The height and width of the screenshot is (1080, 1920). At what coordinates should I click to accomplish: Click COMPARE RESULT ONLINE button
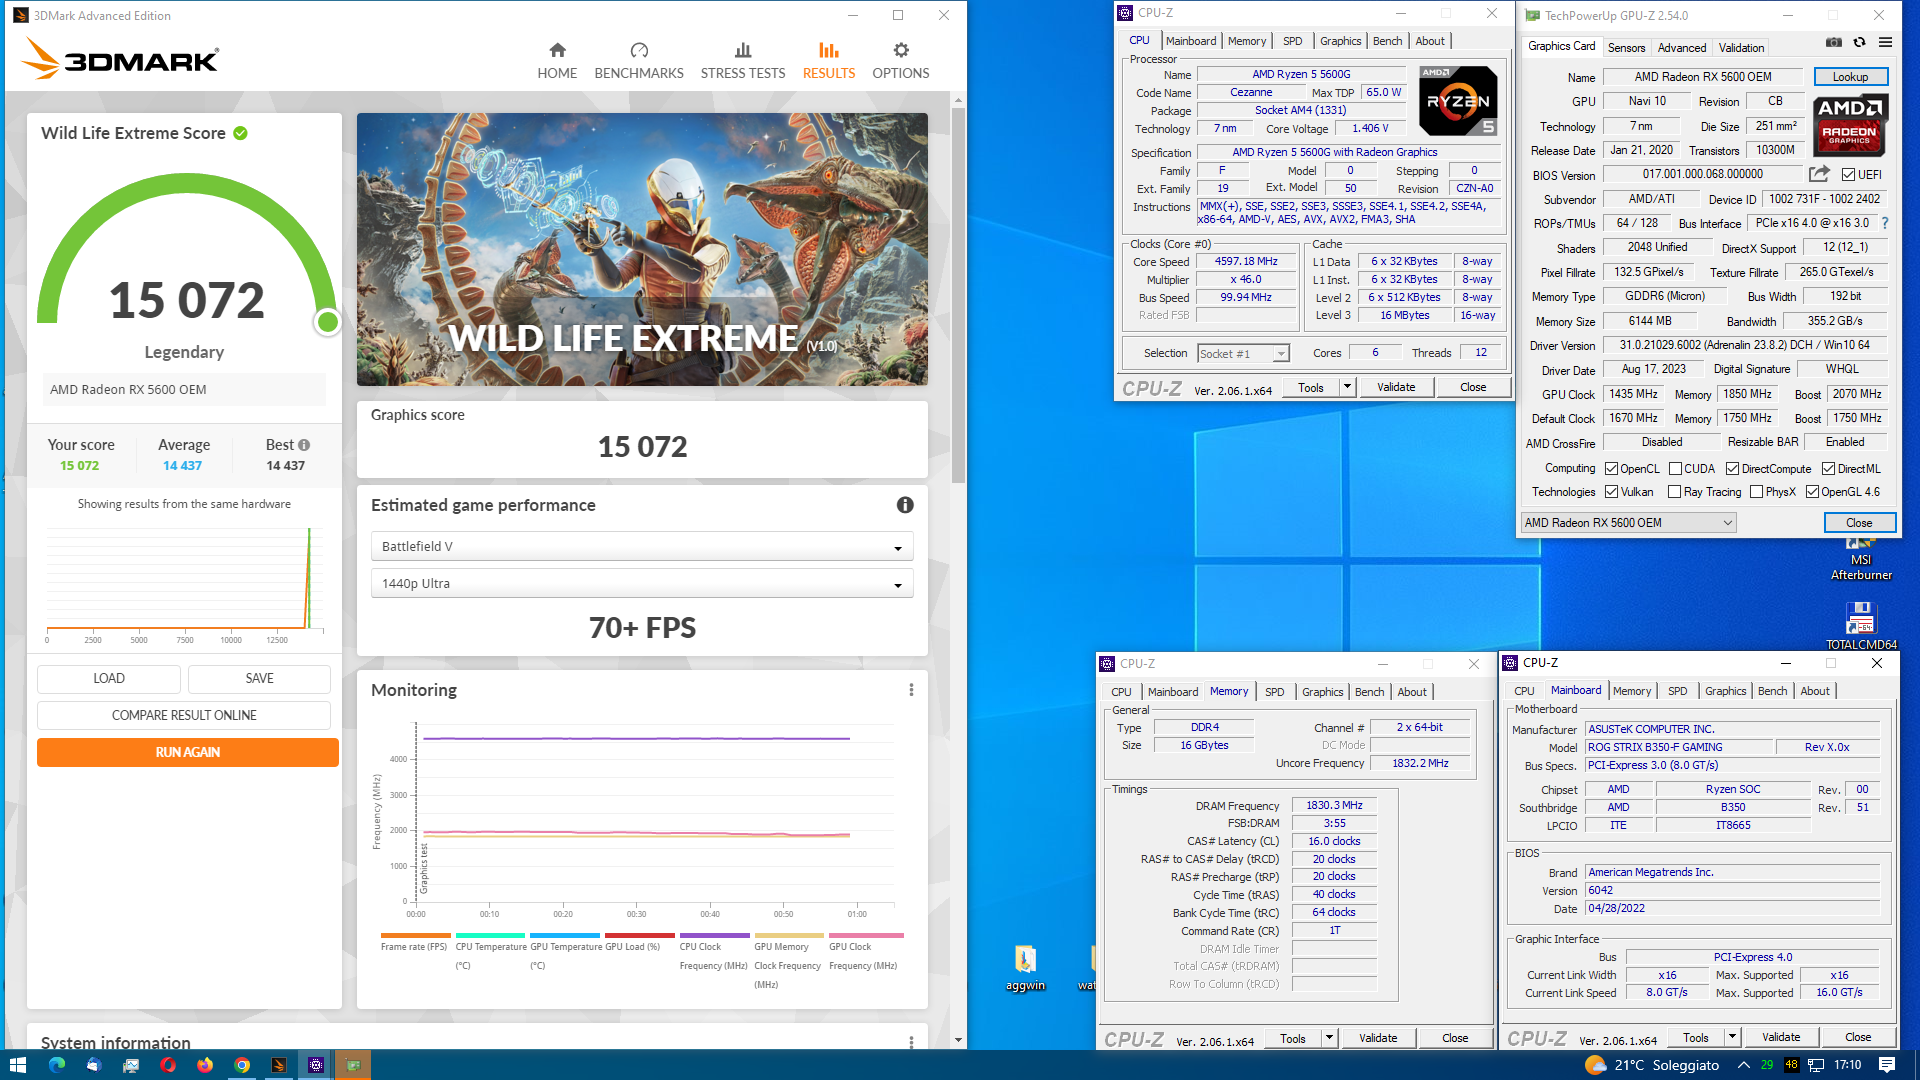pyautogui.click(x=184, y=715)
